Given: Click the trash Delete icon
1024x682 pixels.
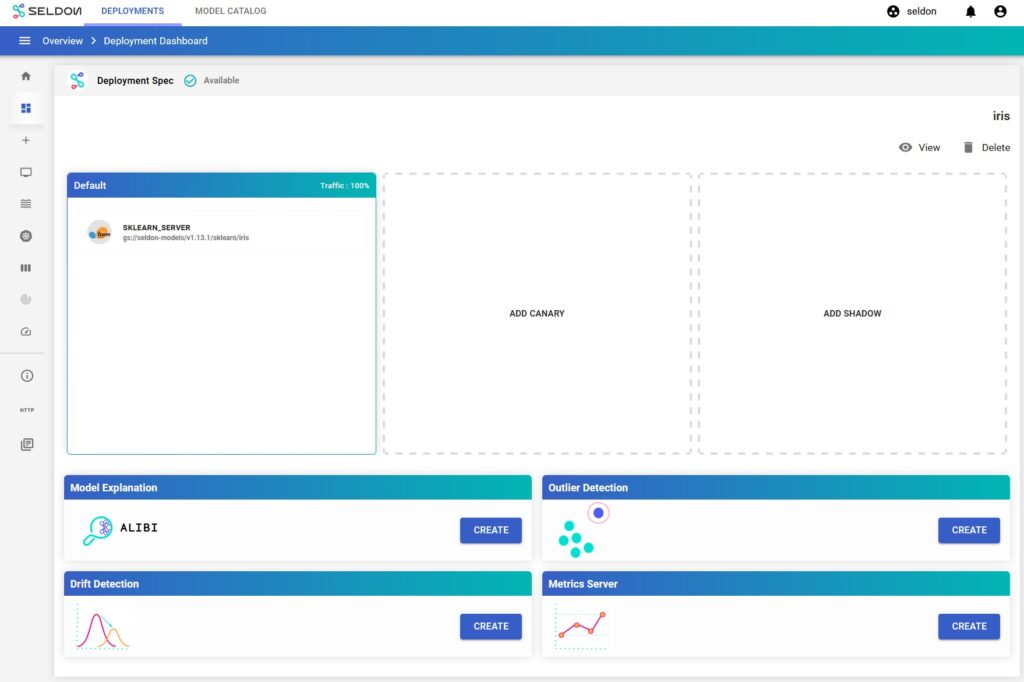Looking at the screenshot, I should 968,147.
